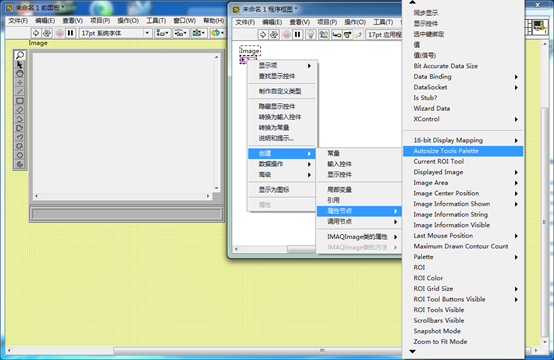
Task: Choose the Rectangle ROI tool
Action: click(x=20, y=101)
